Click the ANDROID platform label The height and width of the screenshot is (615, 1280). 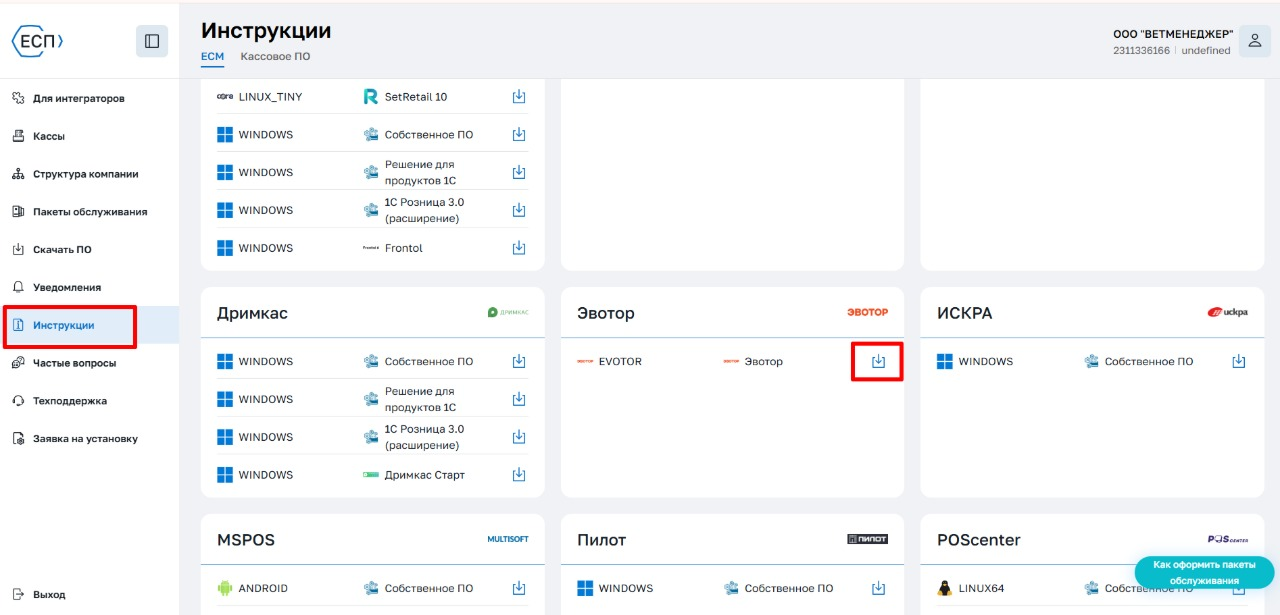263,588
